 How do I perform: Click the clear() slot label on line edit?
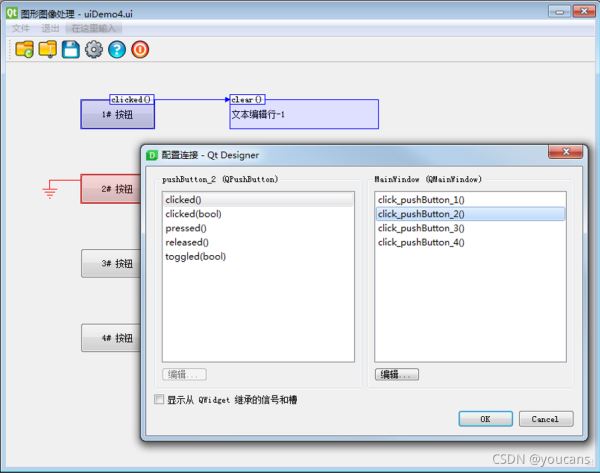pos(247,99)
